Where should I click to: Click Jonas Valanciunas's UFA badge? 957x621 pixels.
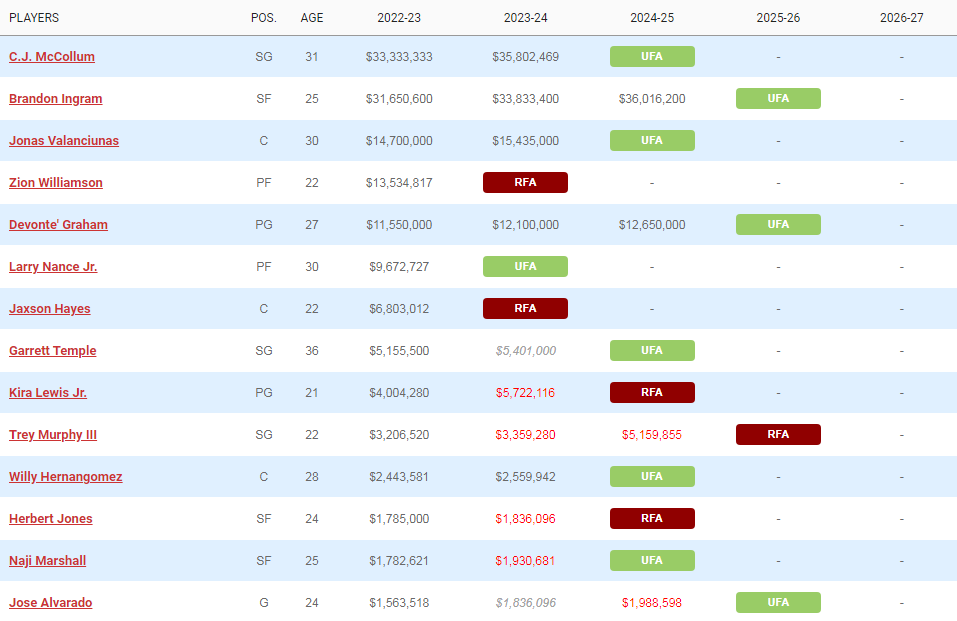pos(652,141)
